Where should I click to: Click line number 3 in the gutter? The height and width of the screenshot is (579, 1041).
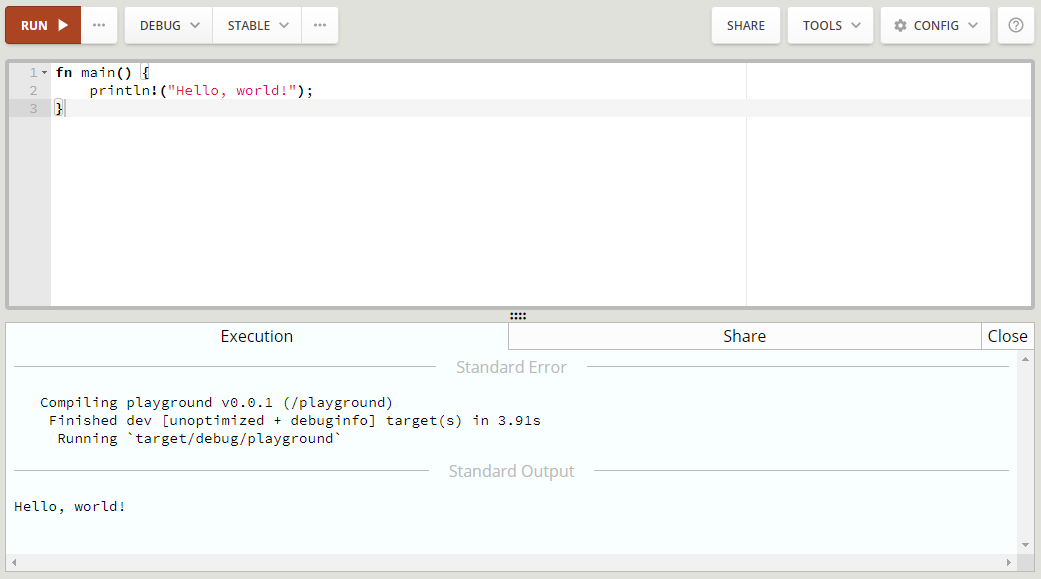point(33,108)
